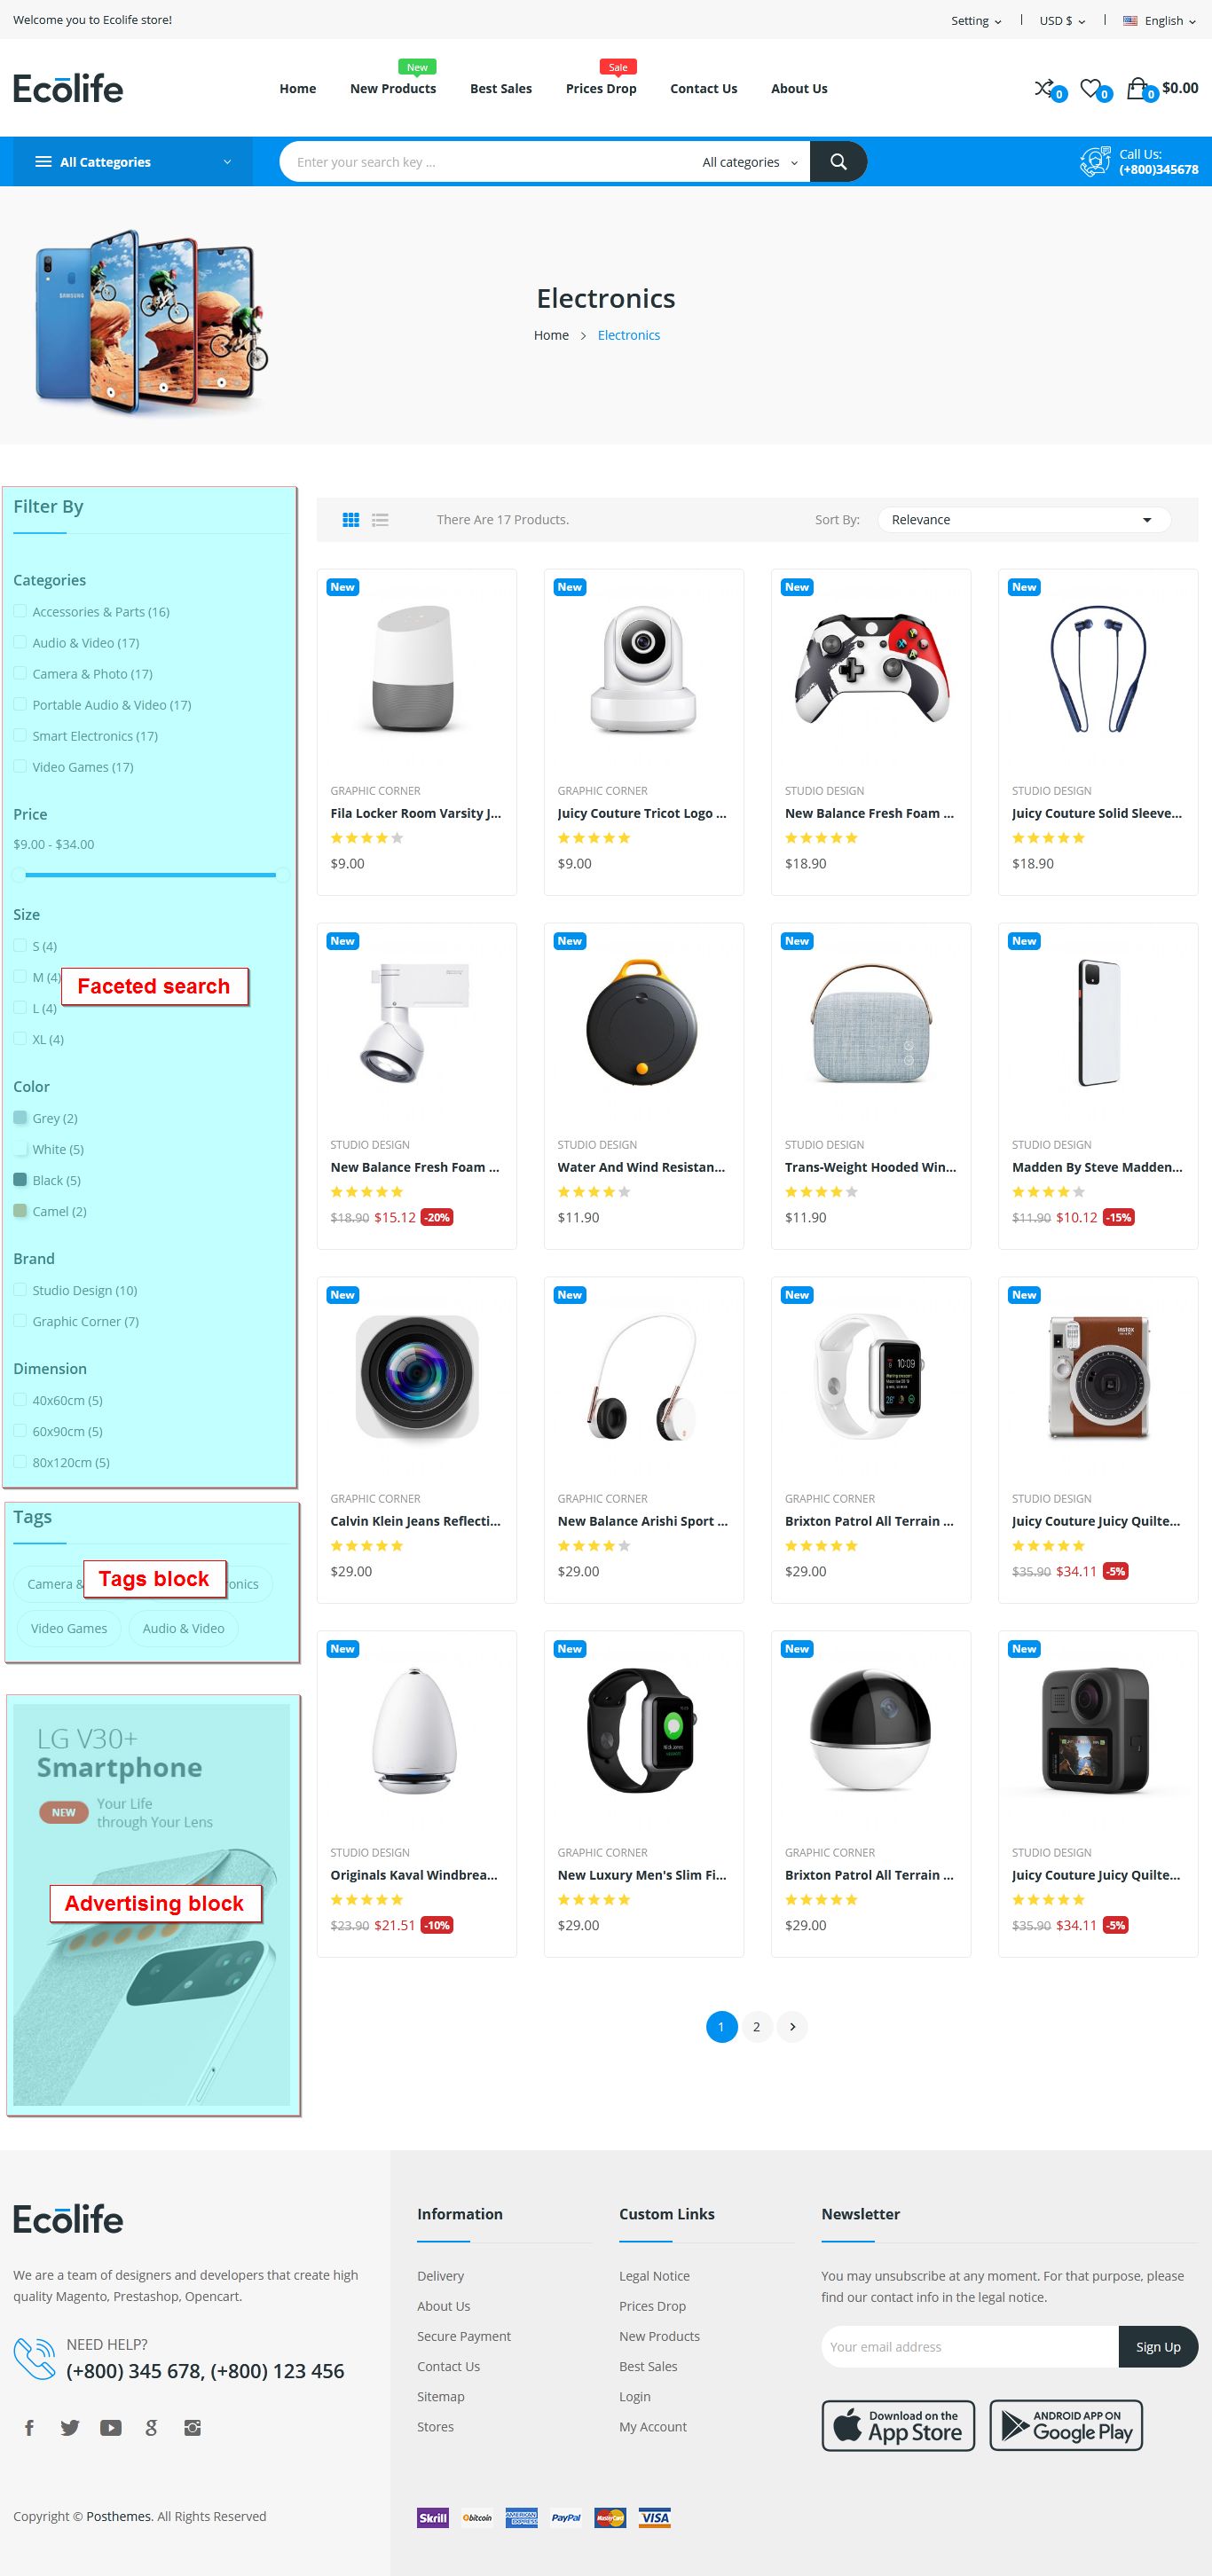Open the shopping cart icon
Image resolution: width=1212 pixels, height=2576 pixels.
[1138, 89]
